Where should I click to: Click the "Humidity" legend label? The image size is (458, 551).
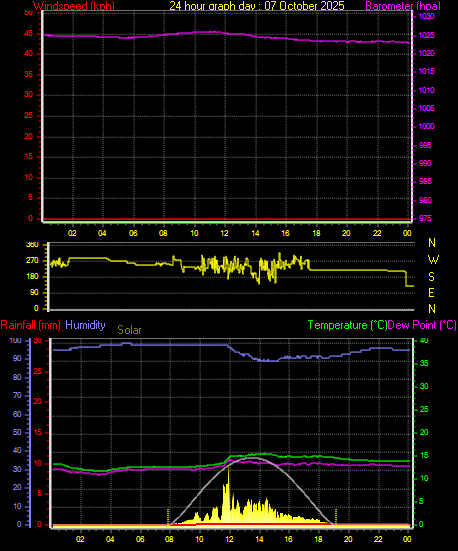[x=85, y=325]
